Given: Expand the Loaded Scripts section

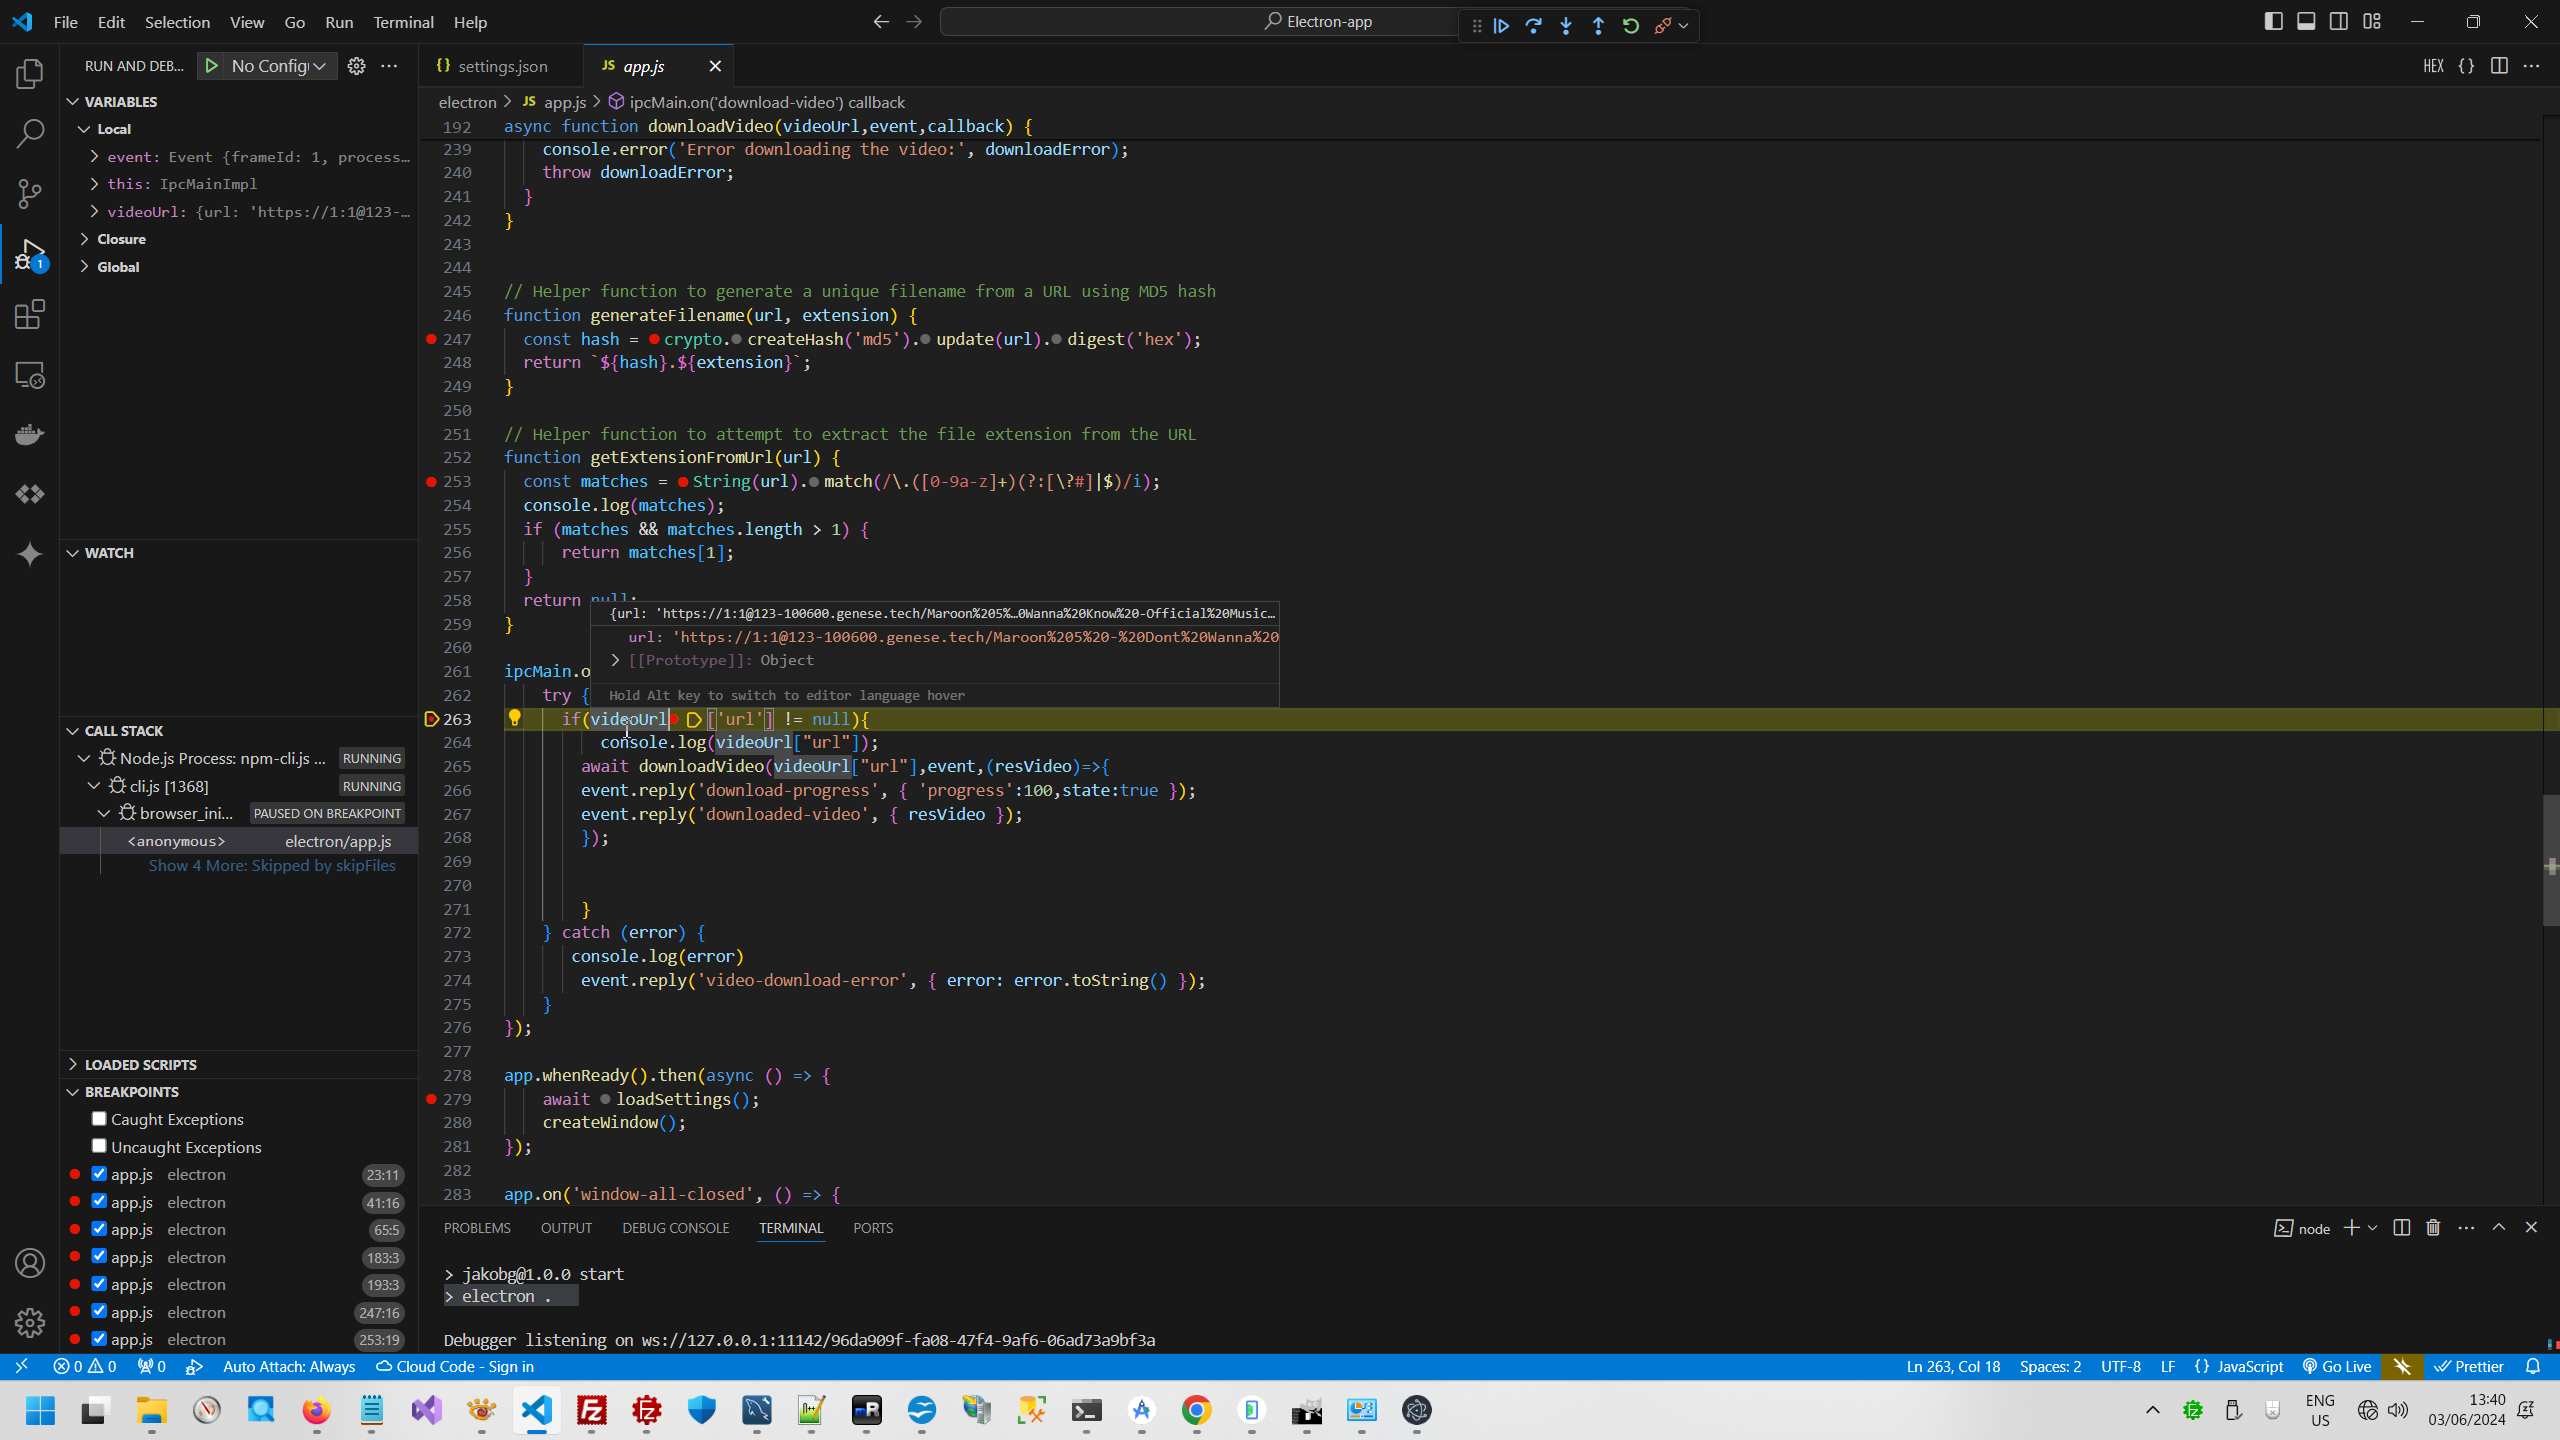Looking at the screenshot, I should point(140,1064).
